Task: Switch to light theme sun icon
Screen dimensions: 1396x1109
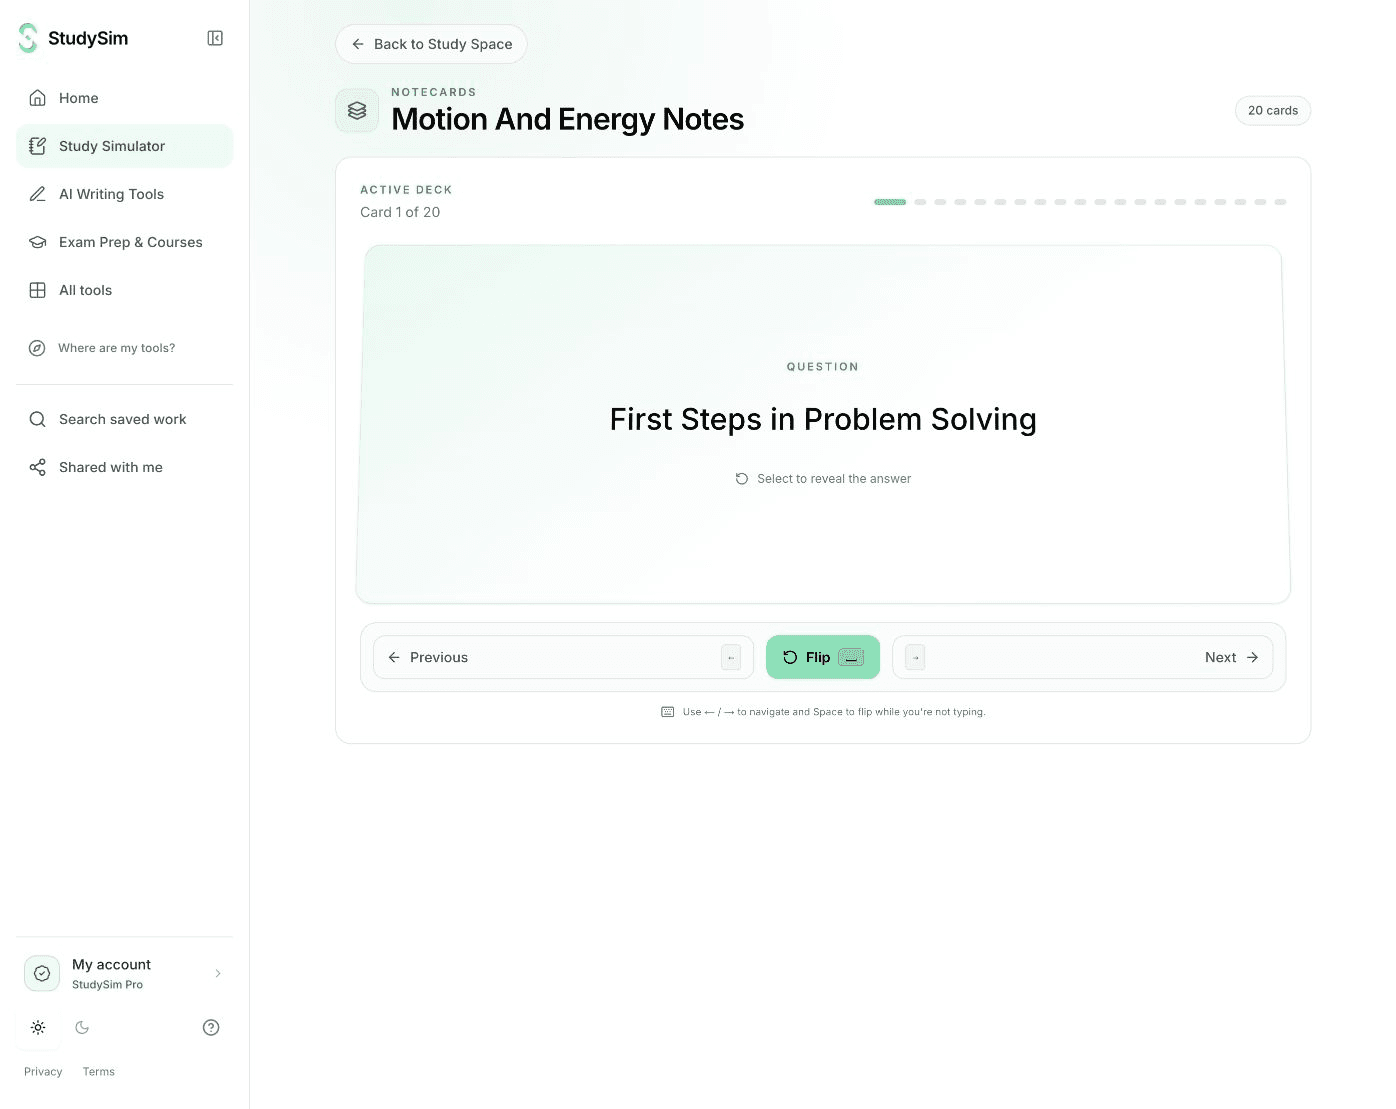Action: [38, 1027]
